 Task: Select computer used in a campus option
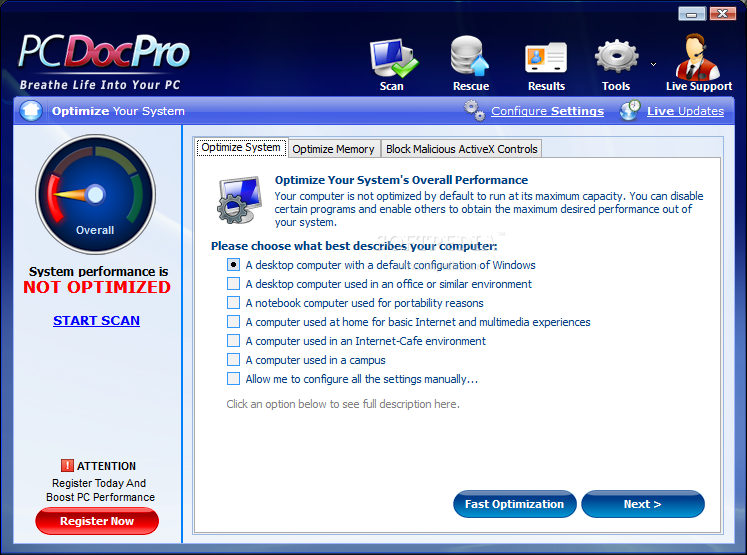(x=306, y=360)
